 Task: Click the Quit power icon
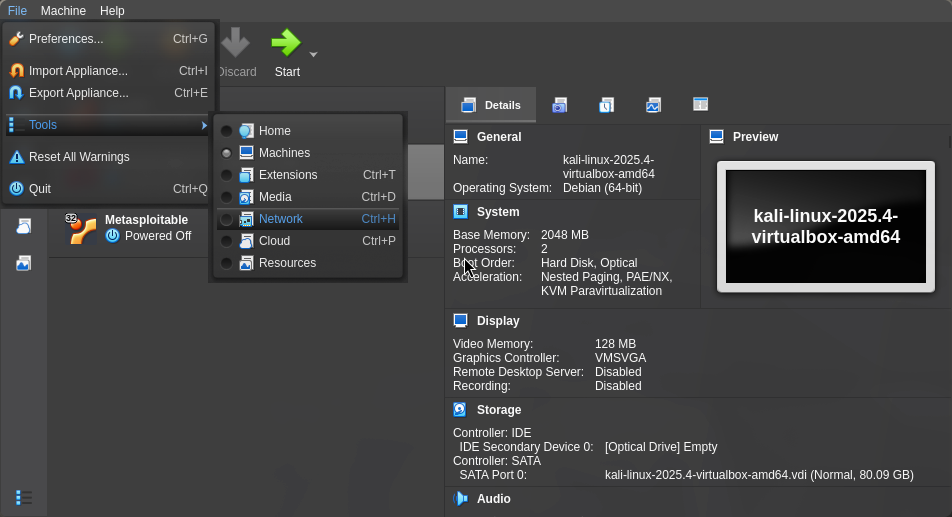click(16, 189)
